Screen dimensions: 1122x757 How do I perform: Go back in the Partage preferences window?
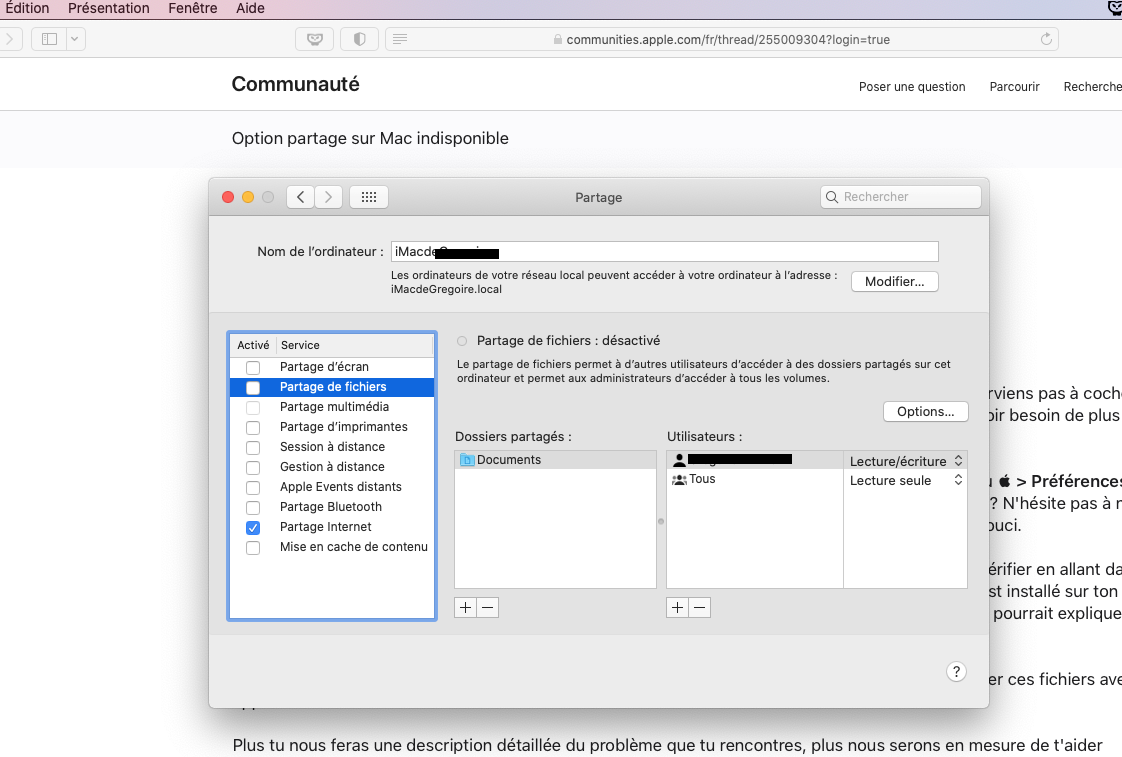[301, 197]
